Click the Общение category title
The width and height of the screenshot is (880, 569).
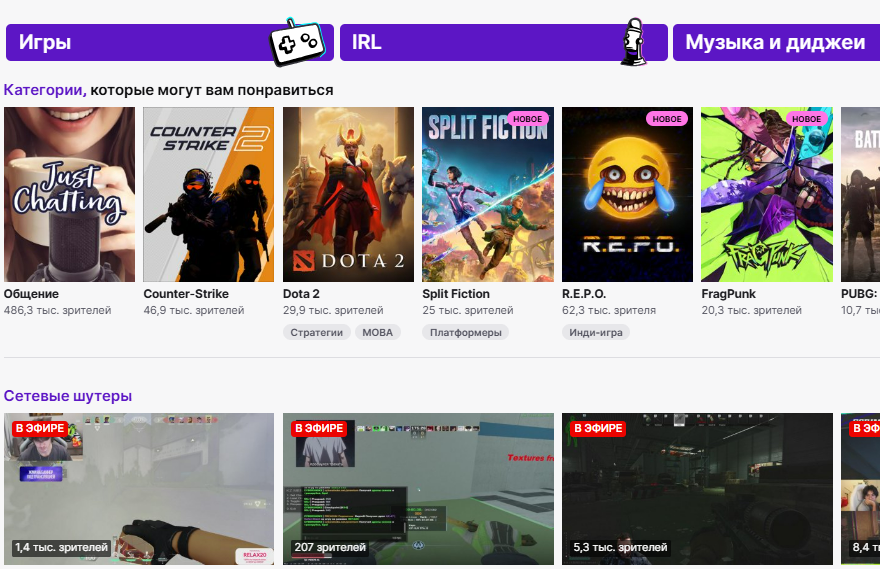(x=31, y=293)
